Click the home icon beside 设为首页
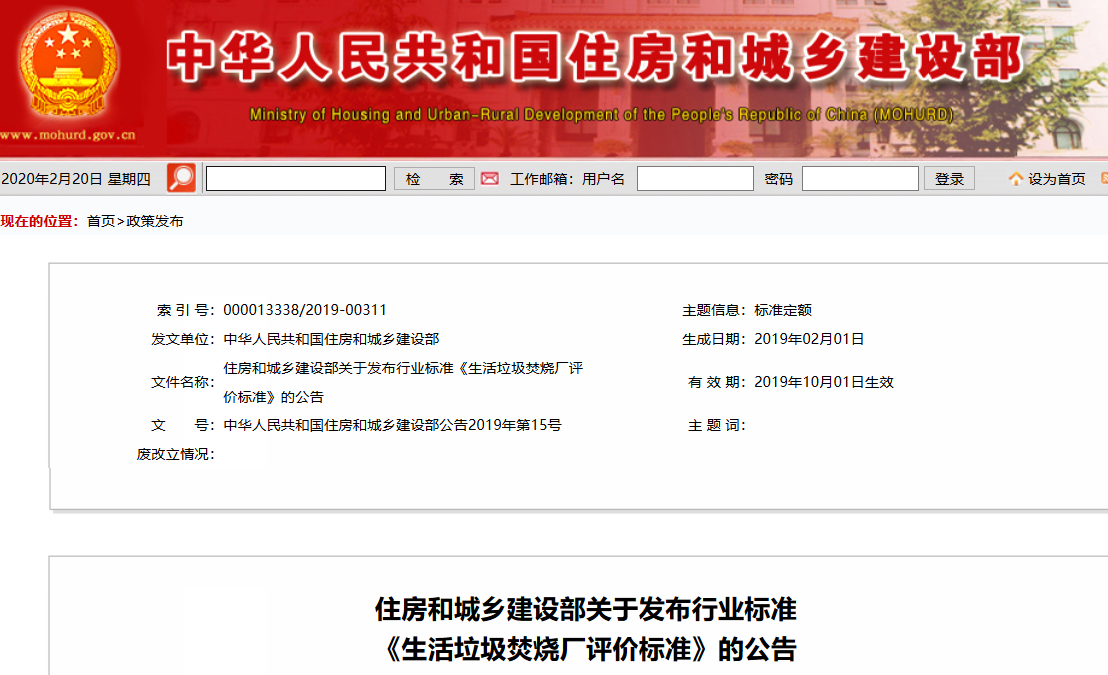Viewport: 1108px width, 675px height. click(1015, 179)
